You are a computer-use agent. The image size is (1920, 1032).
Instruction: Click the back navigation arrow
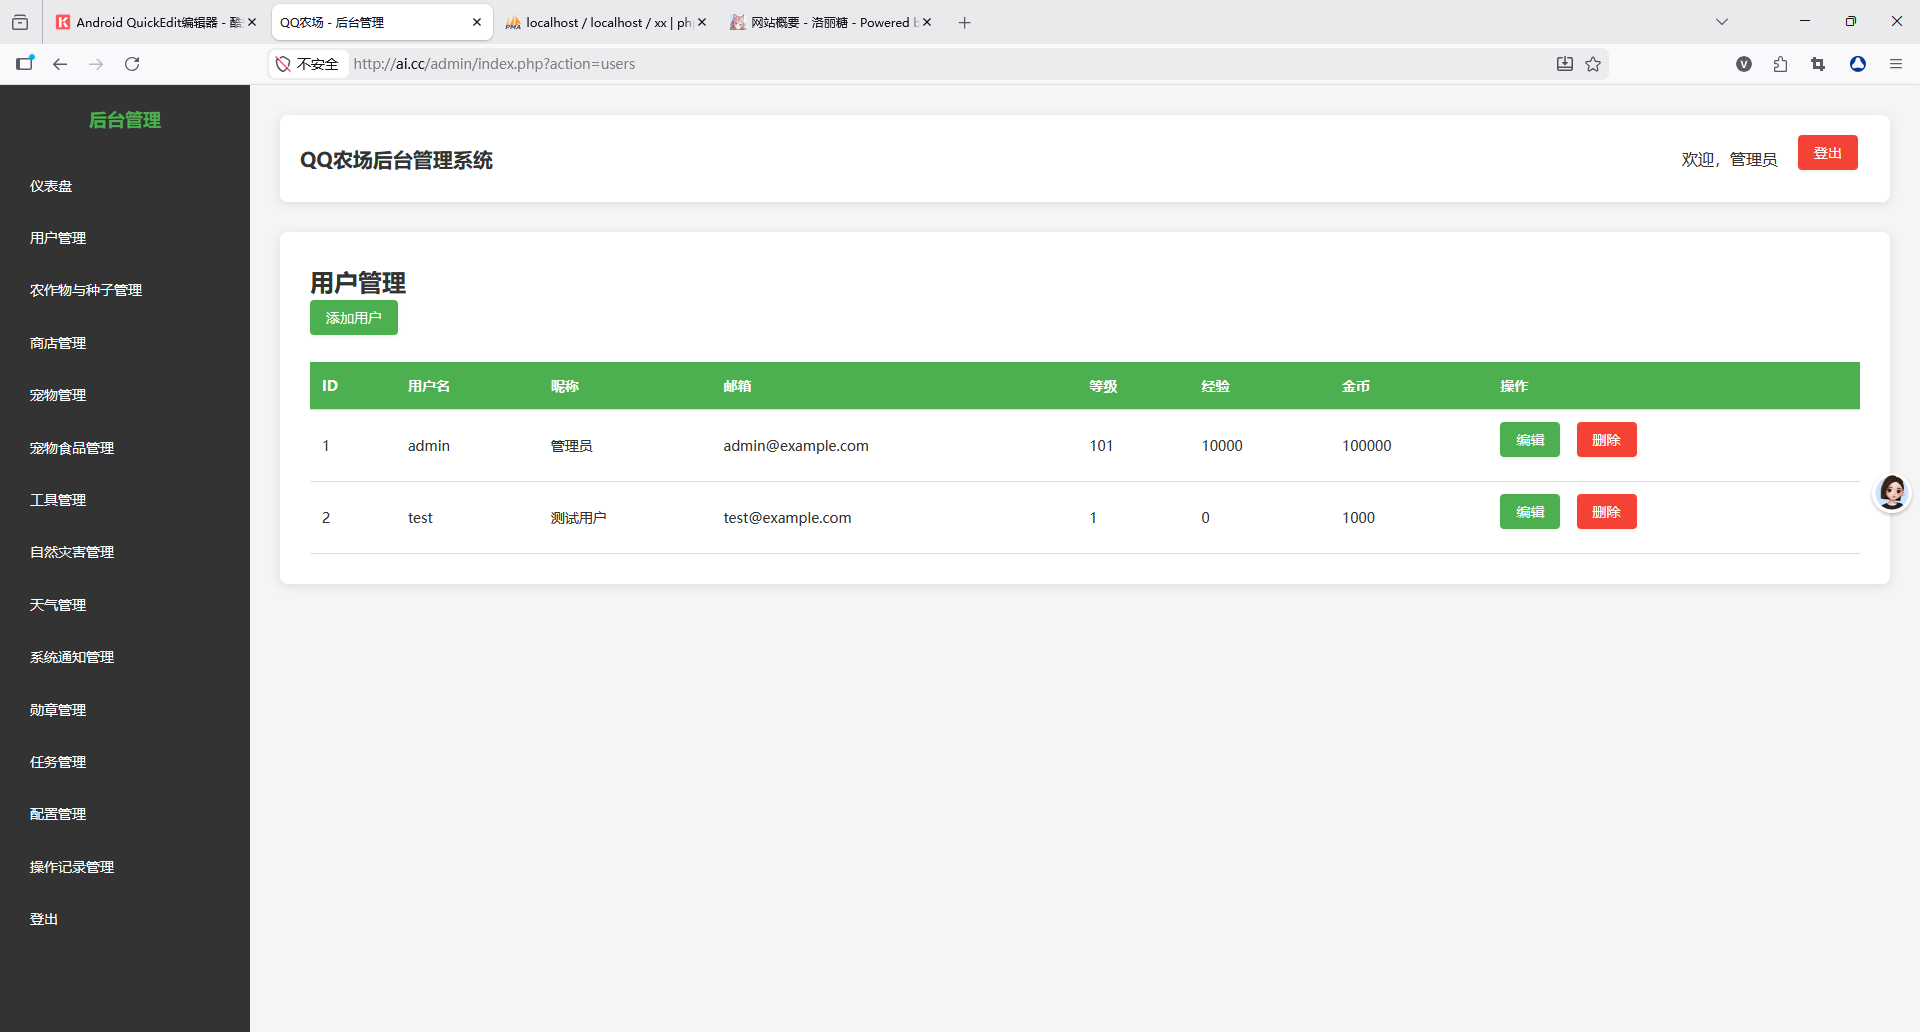(60, 64)
